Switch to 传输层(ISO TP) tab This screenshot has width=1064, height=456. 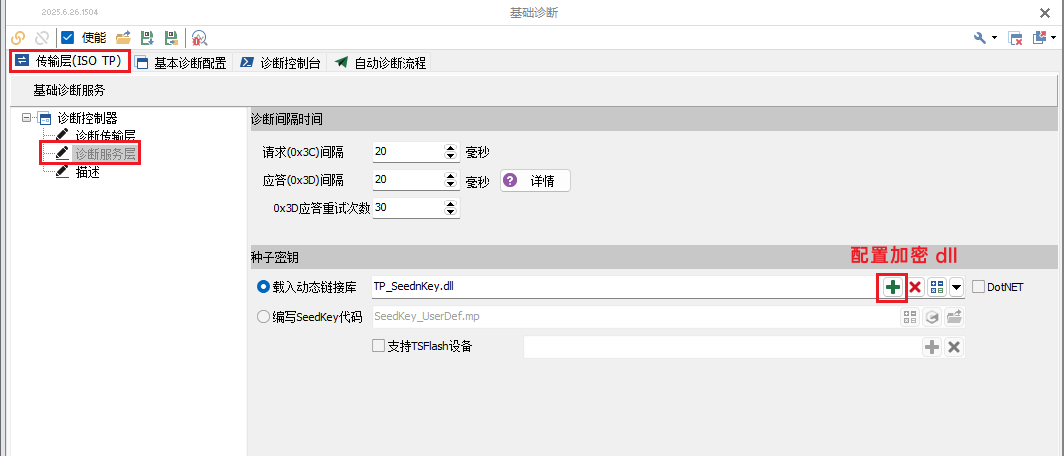71,62
